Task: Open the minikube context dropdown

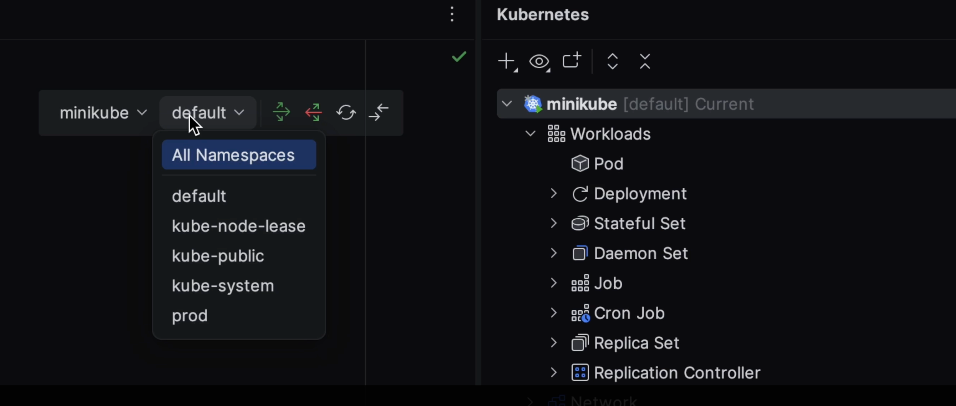Action: tap(103, 113)
